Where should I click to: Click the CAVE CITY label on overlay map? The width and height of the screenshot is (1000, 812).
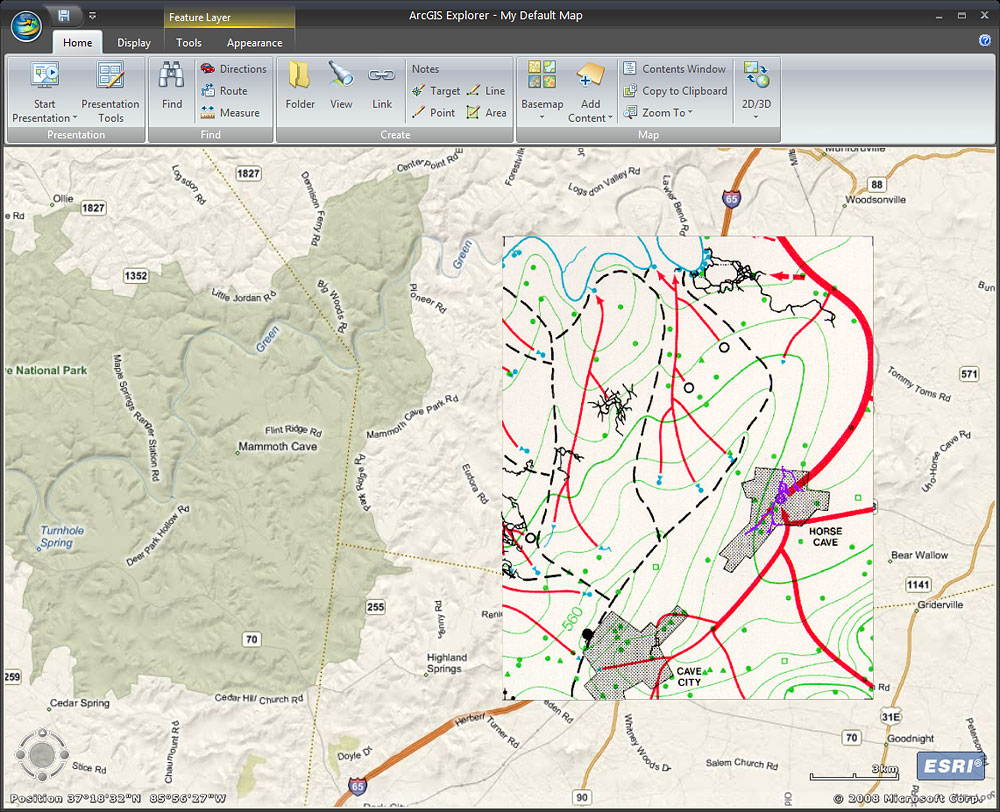(x=689, y=677)
